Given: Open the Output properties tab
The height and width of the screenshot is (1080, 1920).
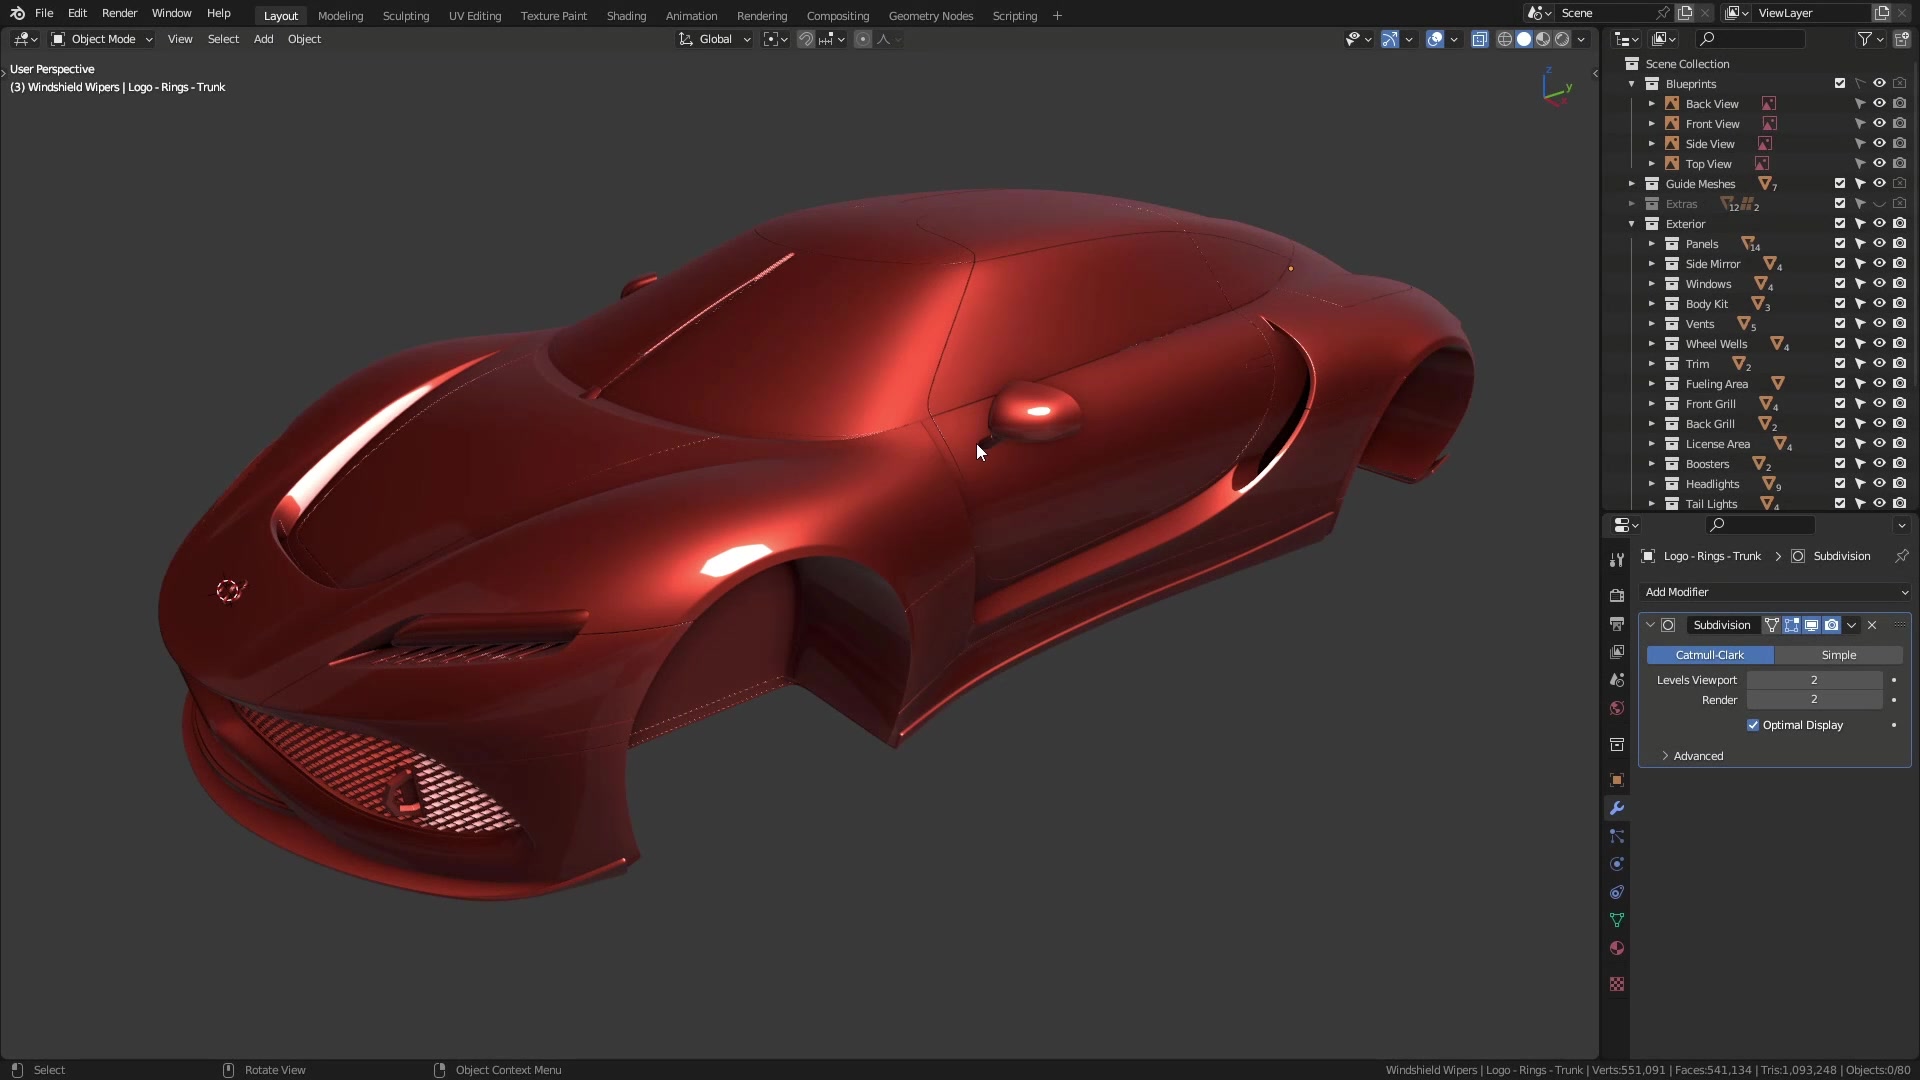Looking at the screenshot, I should pos(1617,624).
